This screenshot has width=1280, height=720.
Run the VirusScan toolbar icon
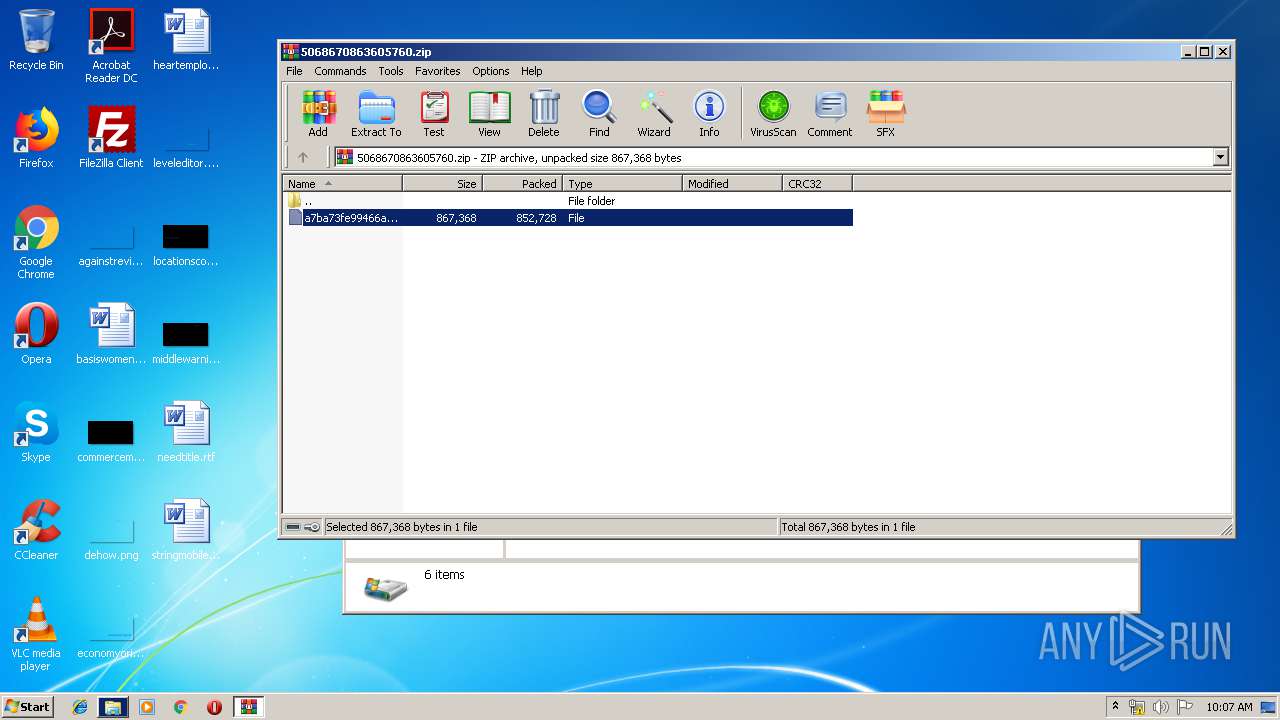(x=773, y=113)
